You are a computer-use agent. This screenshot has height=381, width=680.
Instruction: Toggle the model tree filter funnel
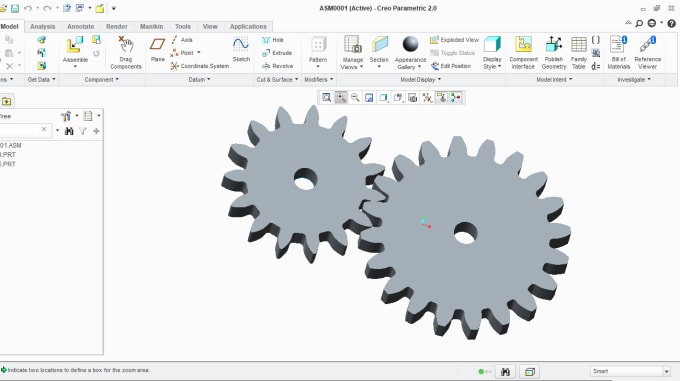[x=83, y=131]
